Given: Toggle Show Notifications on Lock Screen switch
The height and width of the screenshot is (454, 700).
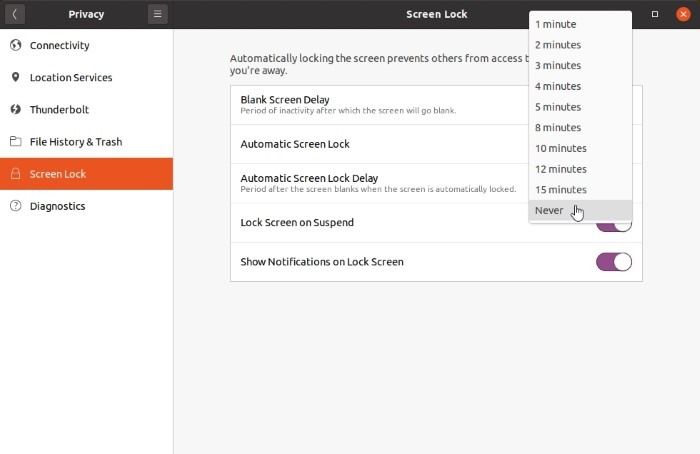Looking at the screenshot, I should pyautogui.click(x=614, y=262).
